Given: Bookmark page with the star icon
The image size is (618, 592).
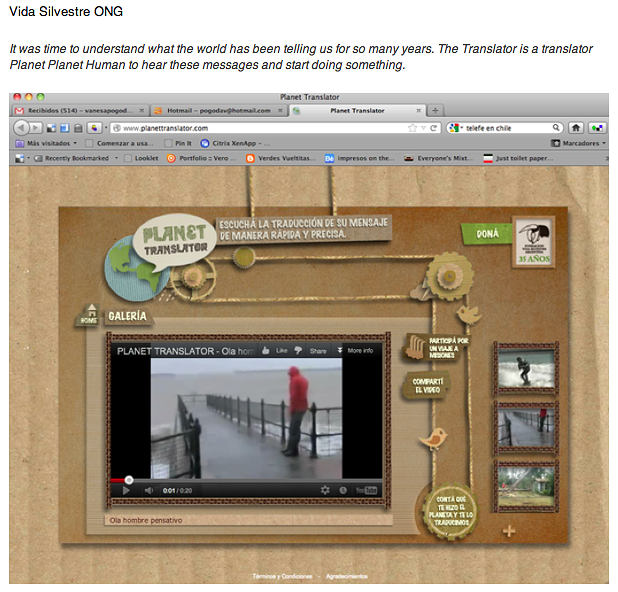Looking at the screenshot, I should tap(412, 128).
